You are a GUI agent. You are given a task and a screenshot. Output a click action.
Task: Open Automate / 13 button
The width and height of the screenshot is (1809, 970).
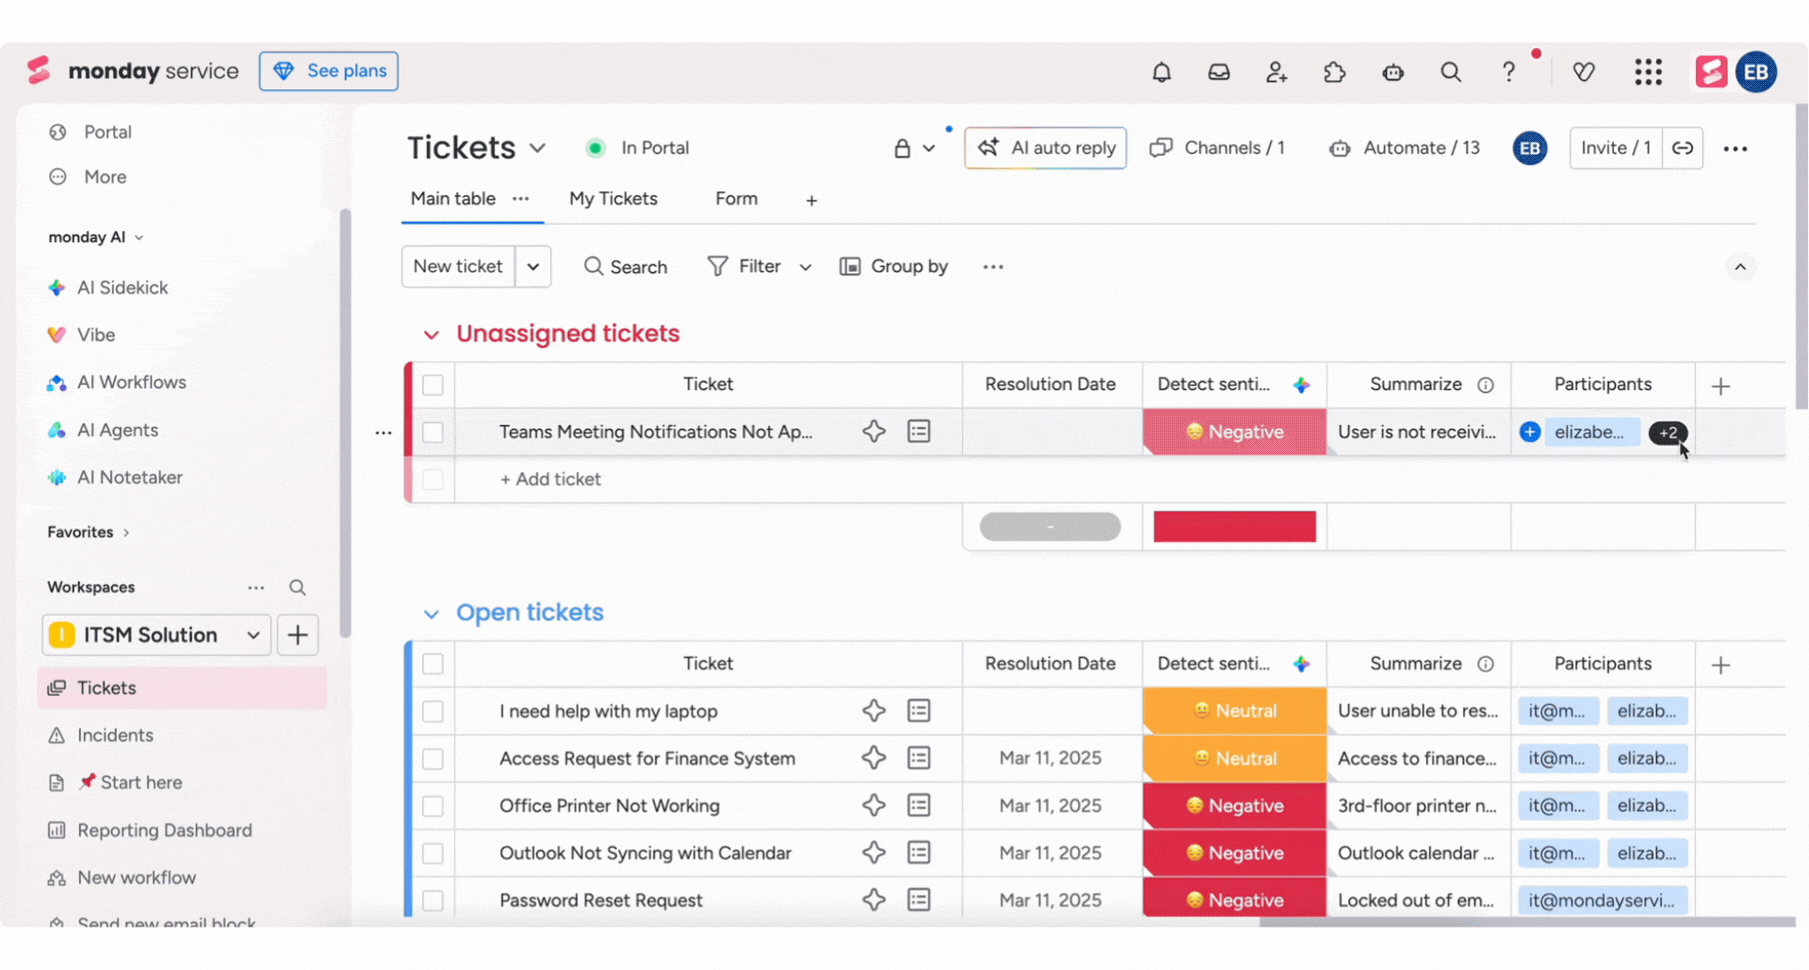[x=1404, y=148]
